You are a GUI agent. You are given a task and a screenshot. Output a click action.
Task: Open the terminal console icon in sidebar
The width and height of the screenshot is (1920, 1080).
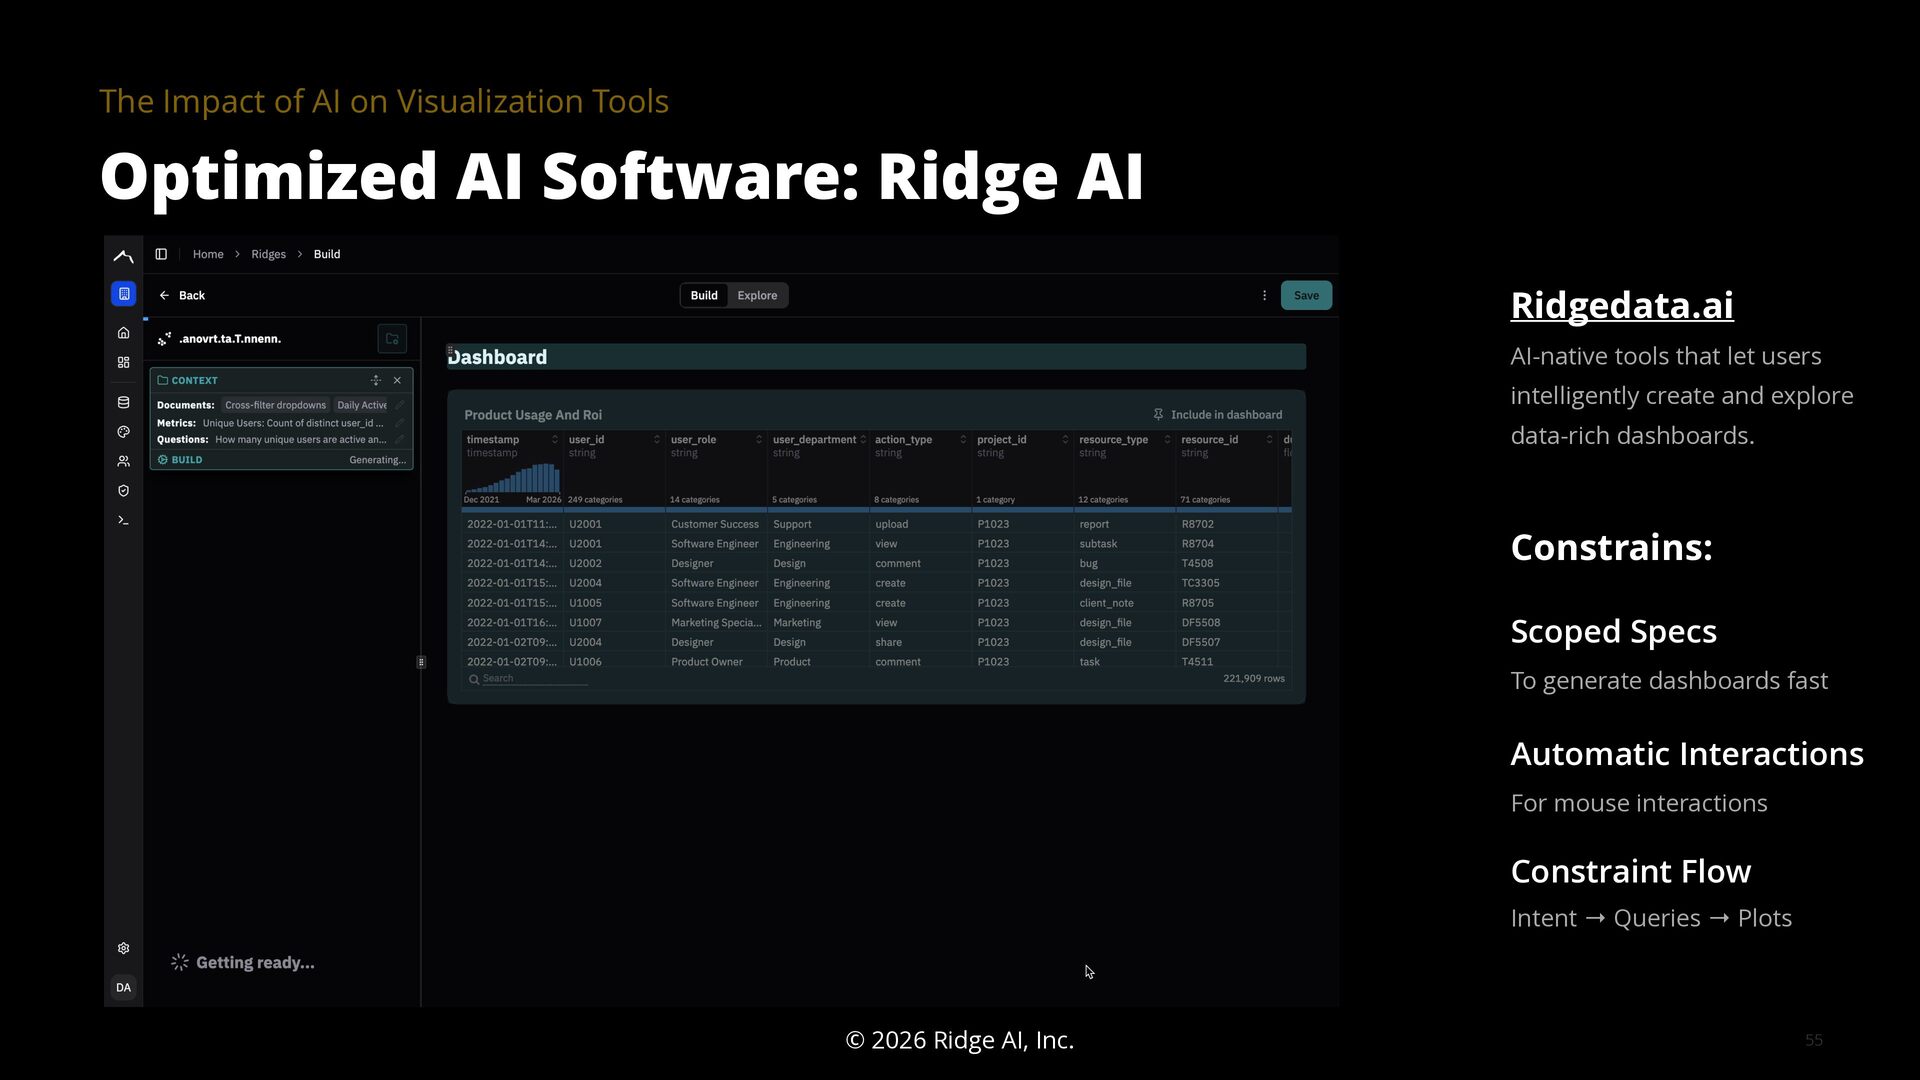pyautogui.click(x=123, y=520)
